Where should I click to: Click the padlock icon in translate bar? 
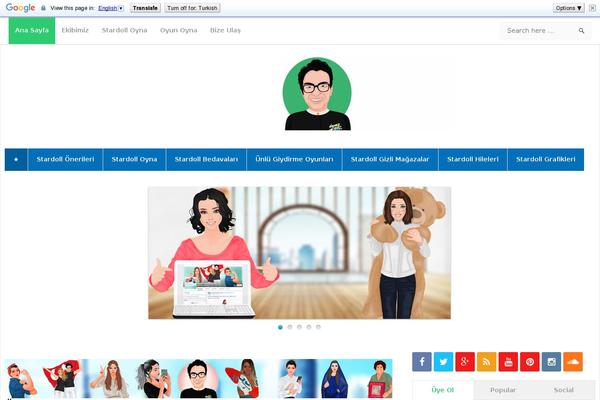[x=43, y=8]
